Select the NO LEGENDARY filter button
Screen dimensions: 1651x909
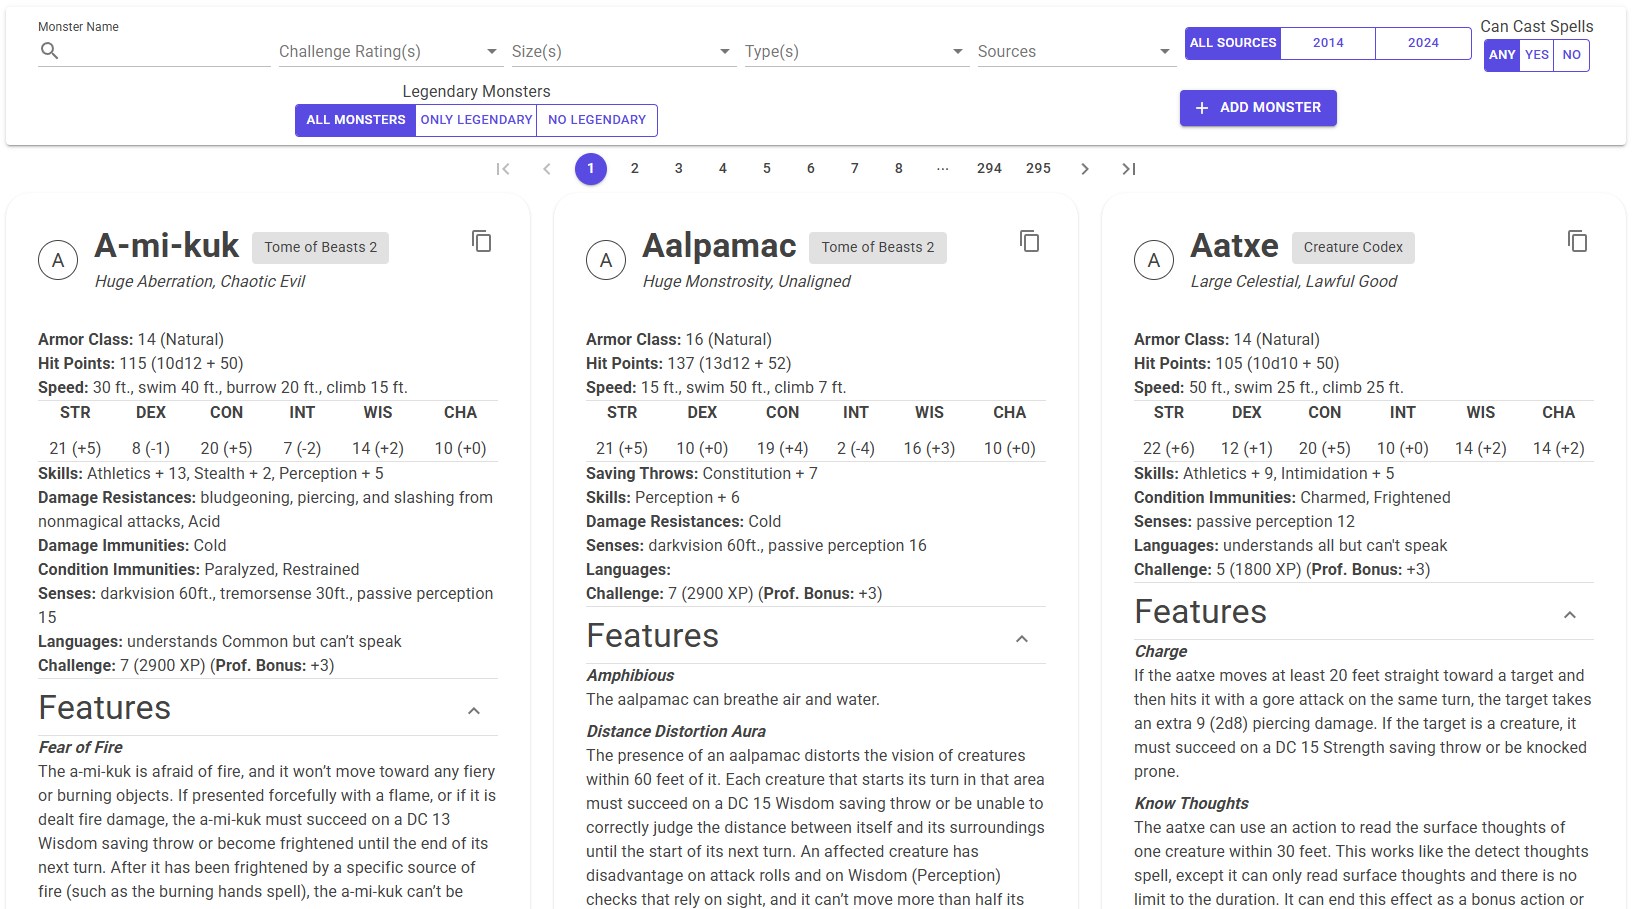(596, 119)
